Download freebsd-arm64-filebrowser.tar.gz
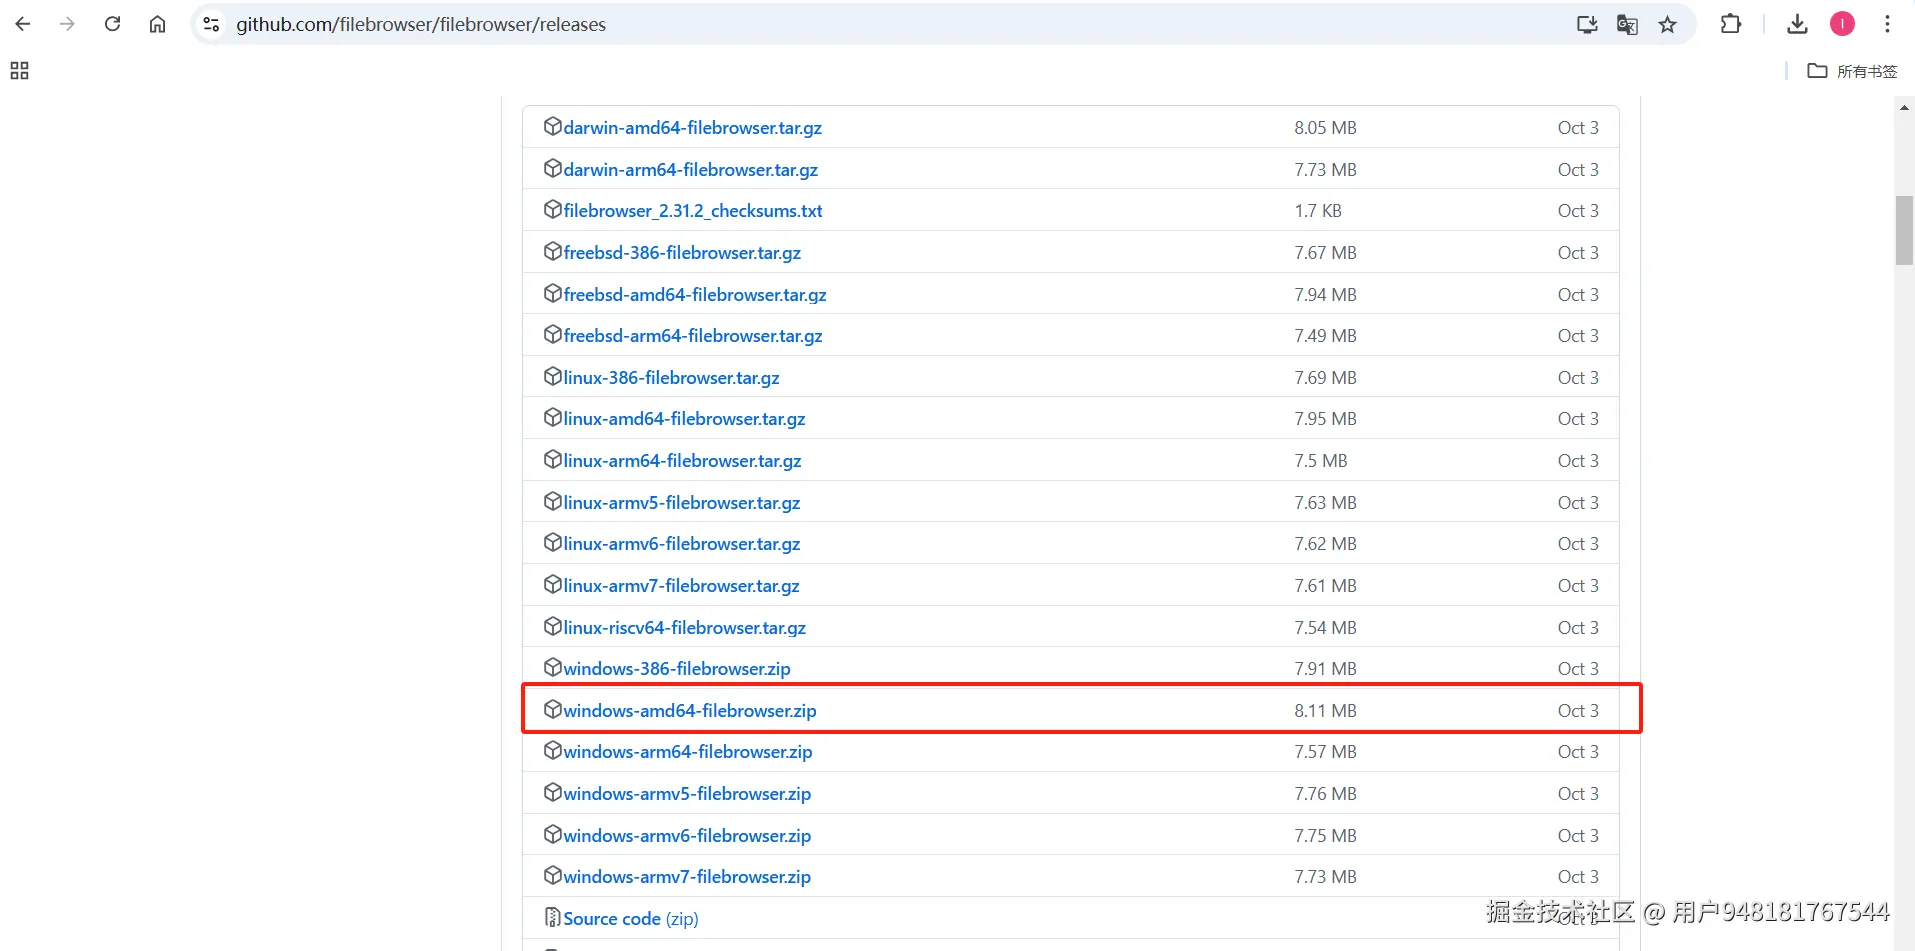This screenshot has height=951, width=1915. (692, 336)
